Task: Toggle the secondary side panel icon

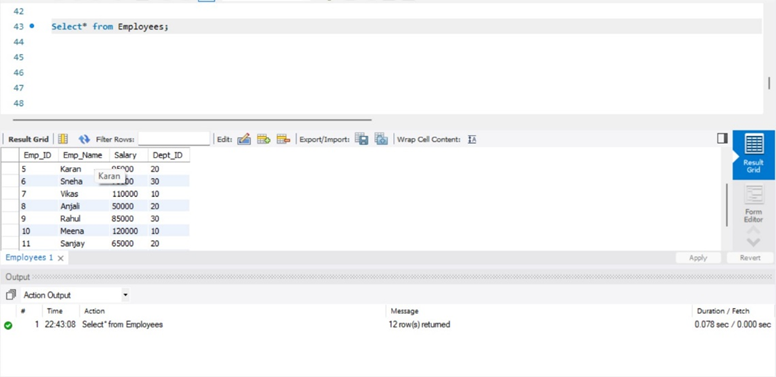Action: click(x=722, y=139)
